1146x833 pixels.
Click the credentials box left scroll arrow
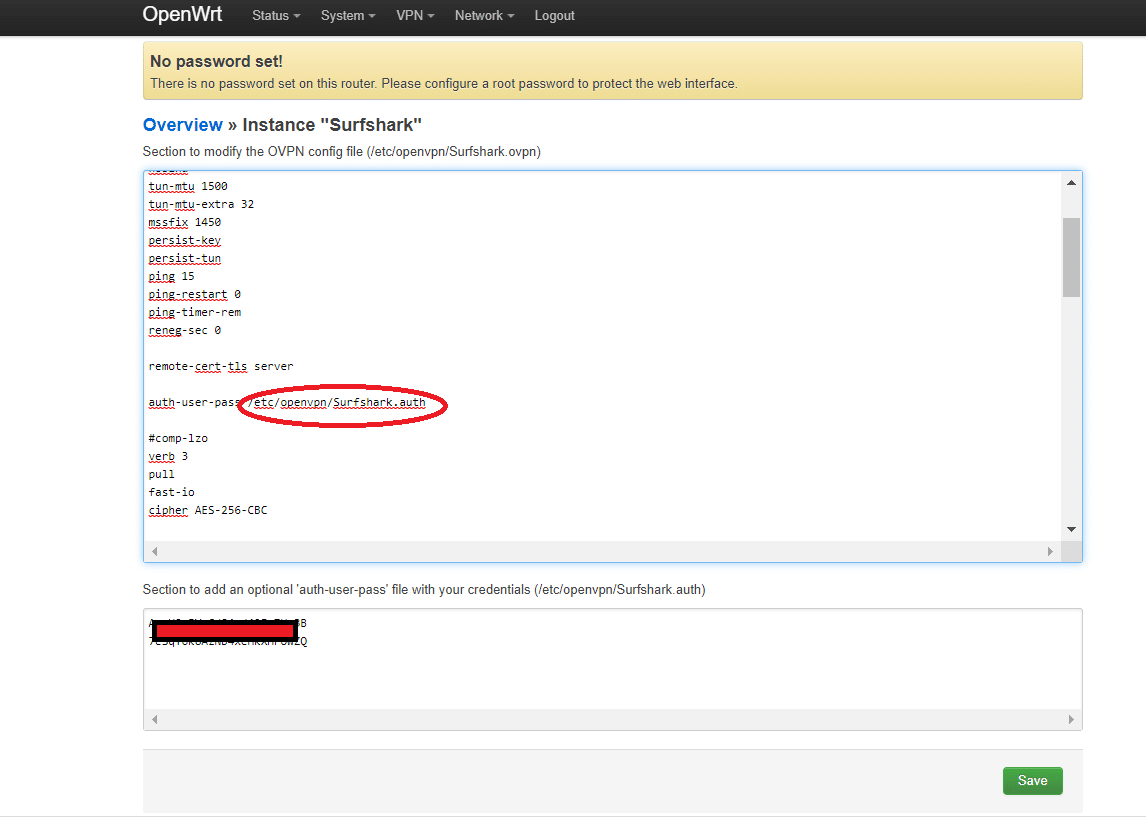(155, 719)
